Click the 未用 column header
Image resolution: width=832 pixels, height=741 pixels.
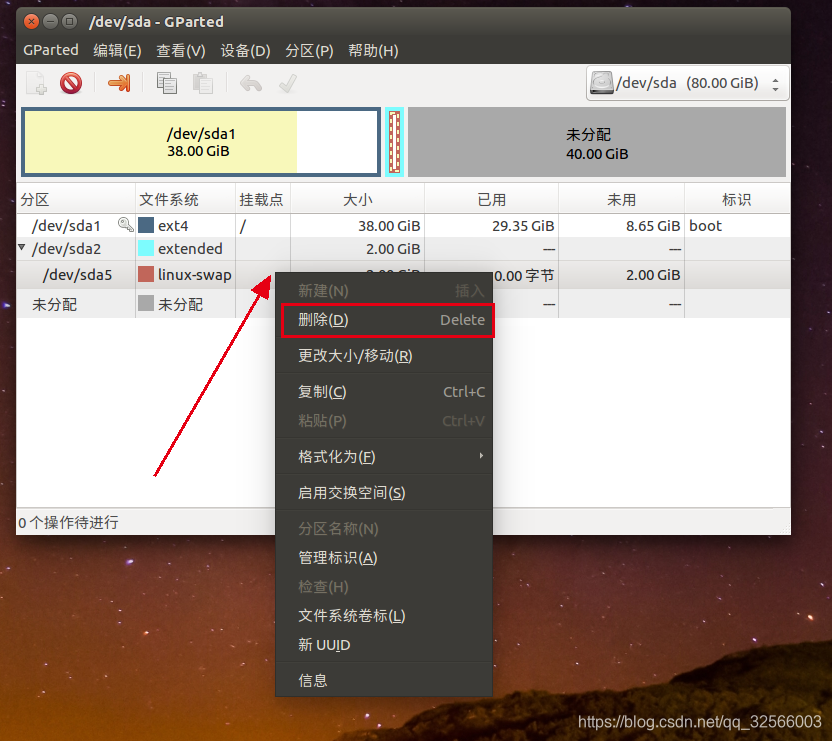(x=621, y=200)
